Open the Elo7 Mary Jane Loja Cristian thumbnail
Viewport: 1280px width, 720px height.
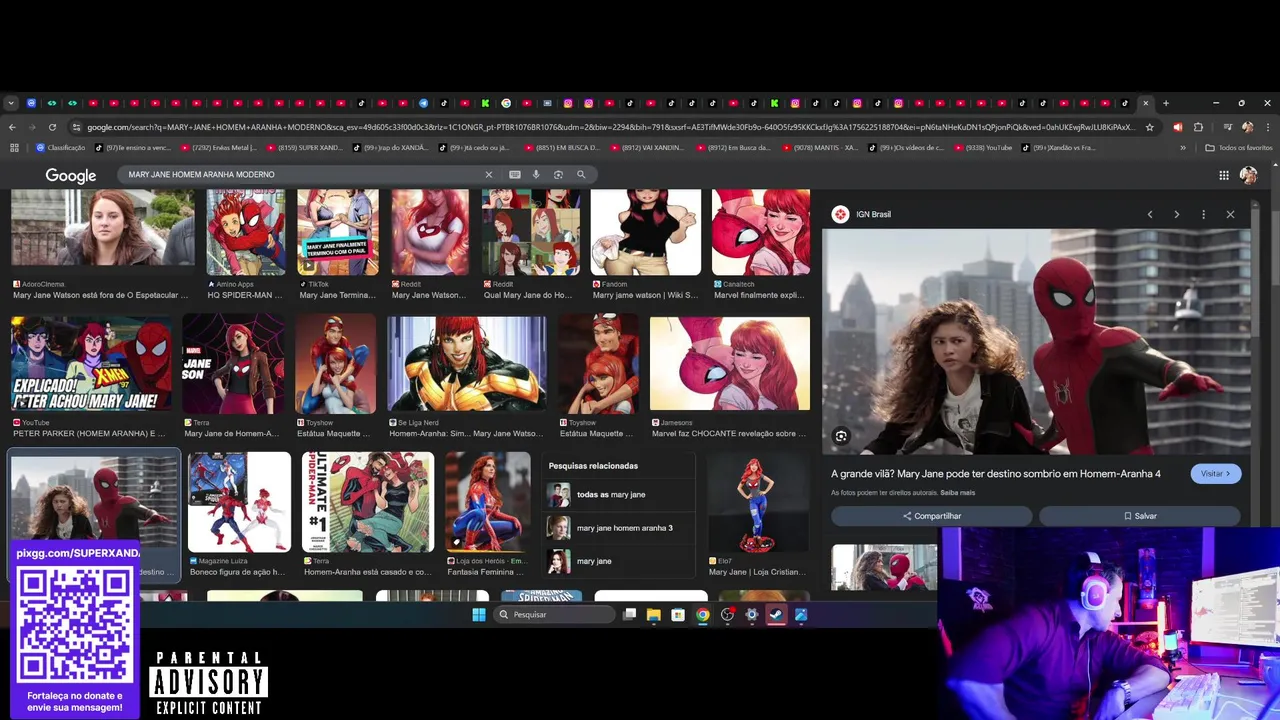point(758,502)
